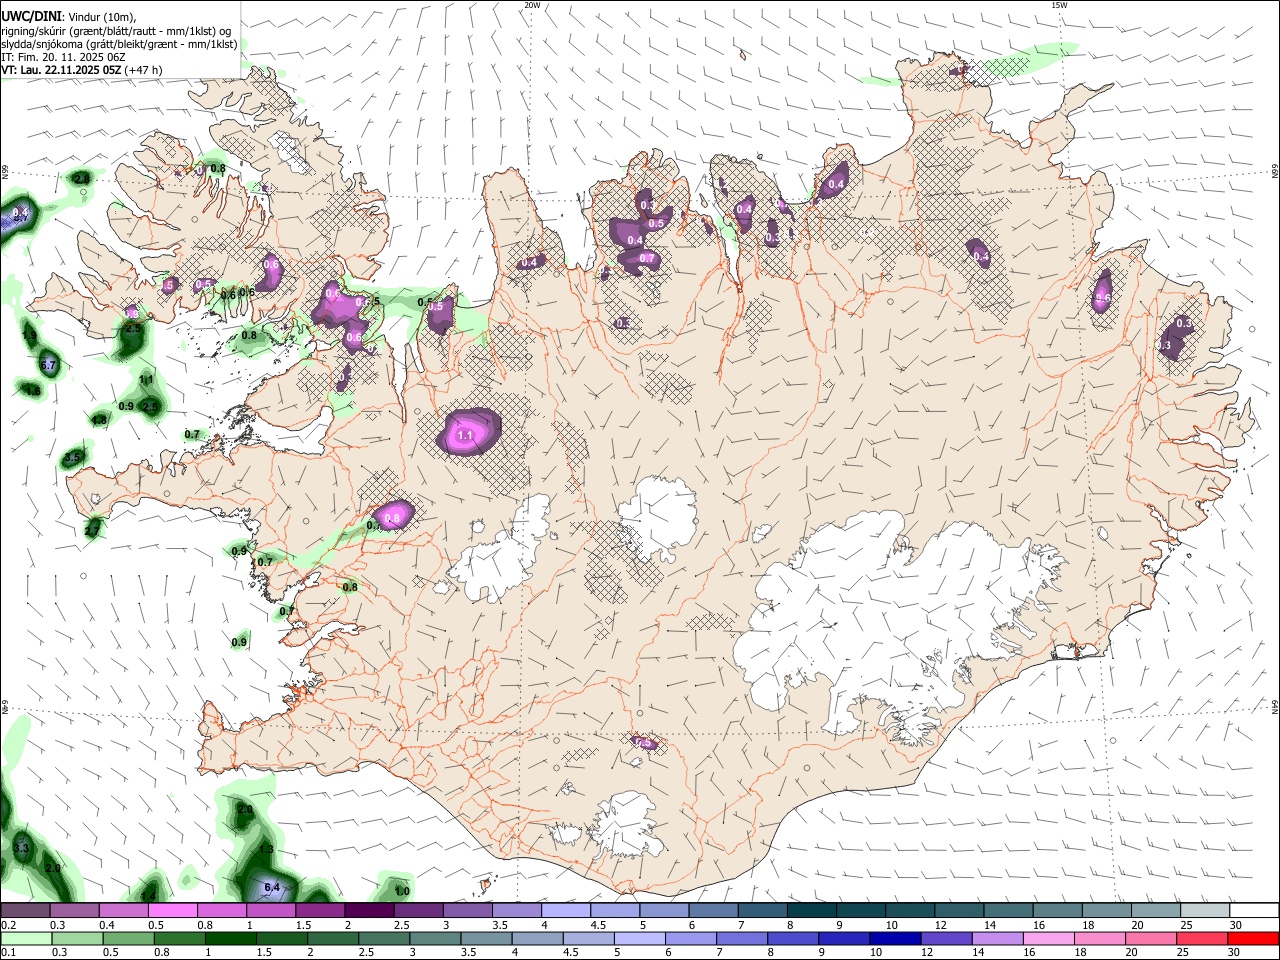Image resolution: width=1280 pixels, height=960 pixels.
Task: Pick the rain scale 25–30 swatch
Action: [1202, 939]
